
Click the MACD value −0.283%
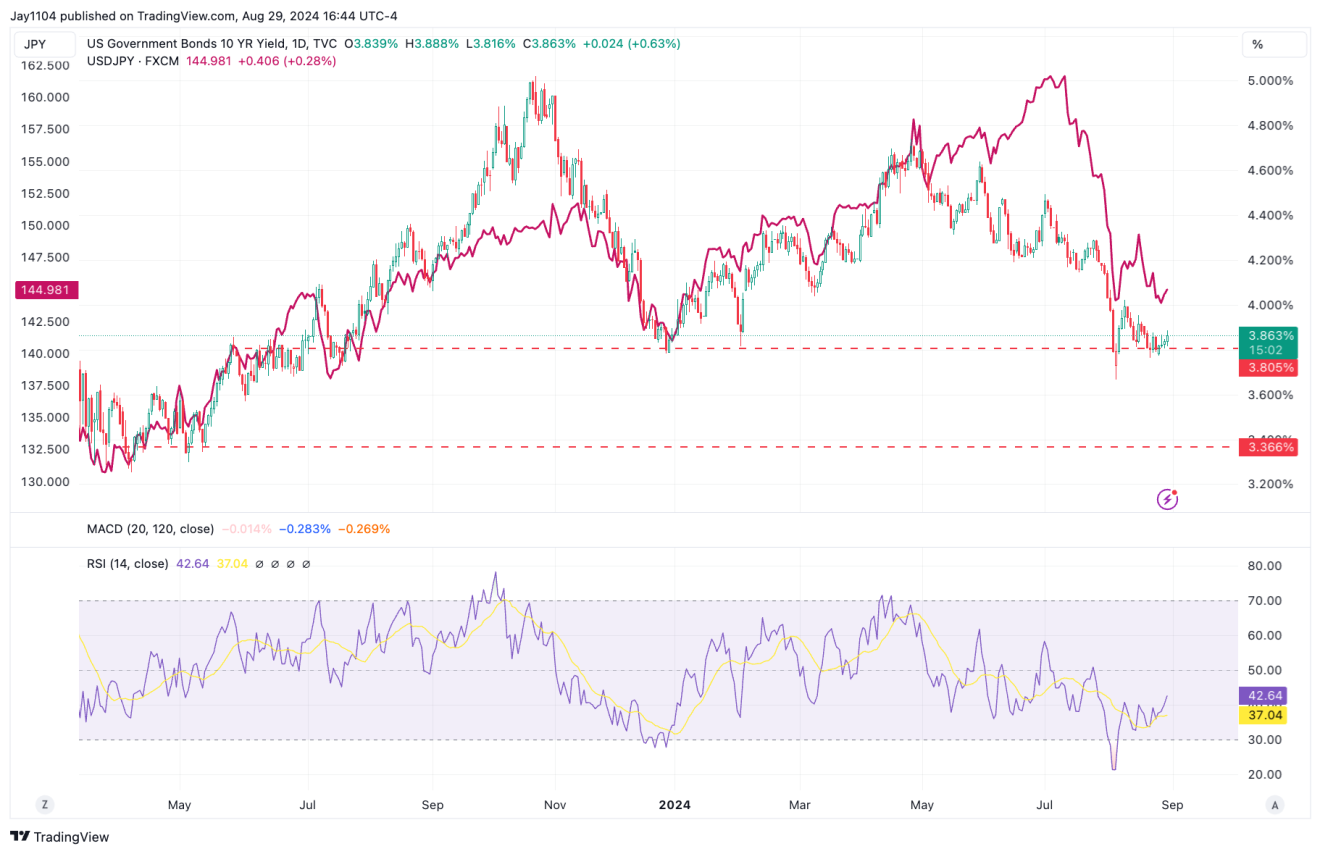click(x=304, y=529)
